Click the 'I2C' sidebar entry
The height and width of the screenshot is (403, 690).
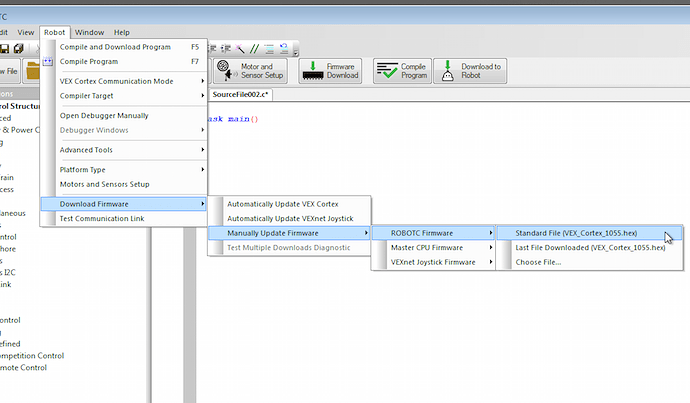[9, 272]
